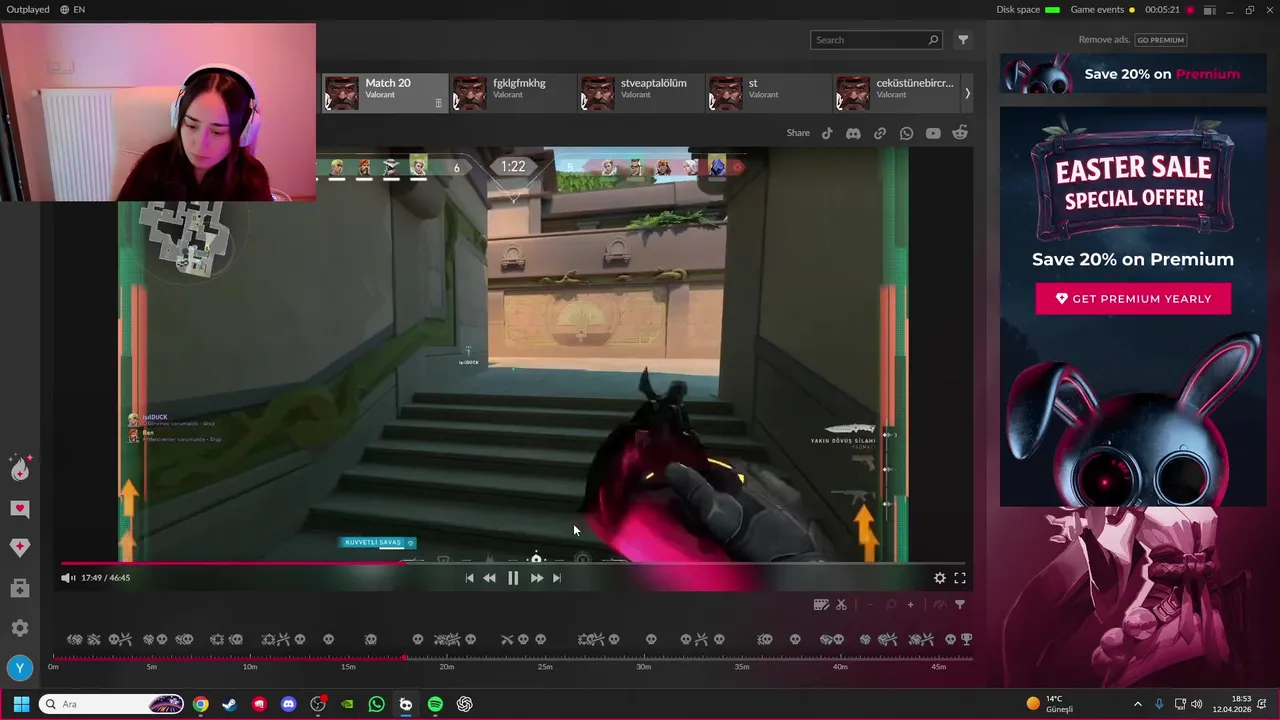Image resolution: width=1280 pixels, height=720 pixels.
Task: Check the Game events status indicator
Action: [x=1103, y=10]
